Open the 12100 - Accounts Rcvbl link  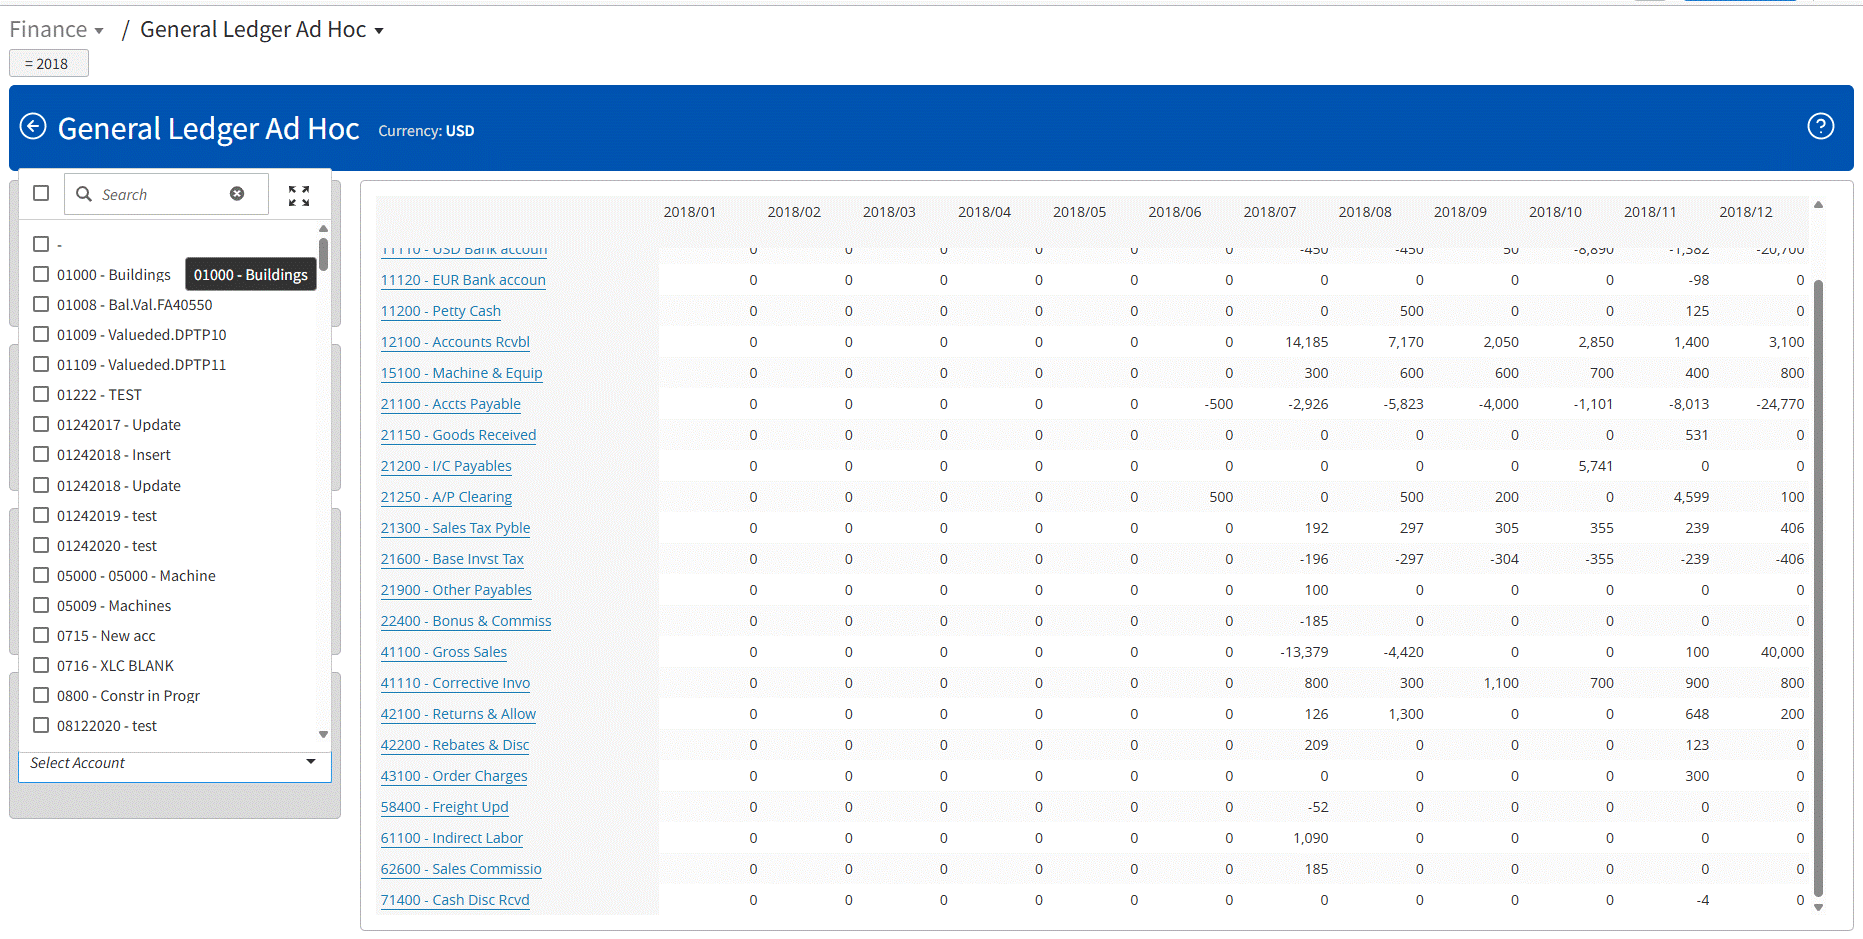click(455, 342)
